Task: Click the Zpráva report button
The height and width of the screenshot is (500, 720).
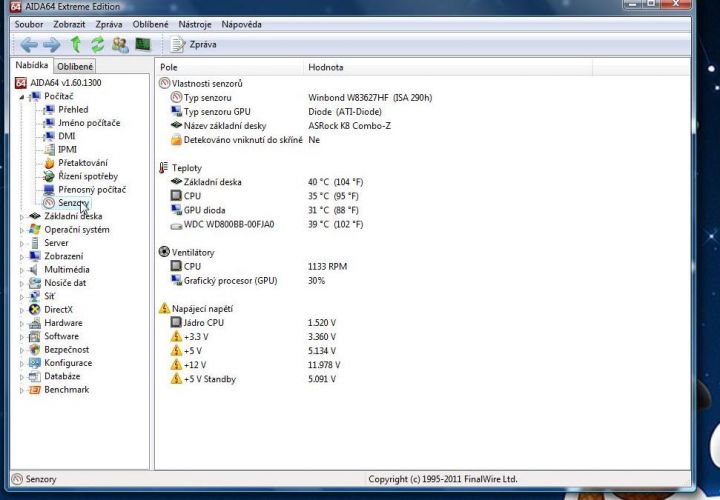Action: pyautogui.click(x=193, y=45)
